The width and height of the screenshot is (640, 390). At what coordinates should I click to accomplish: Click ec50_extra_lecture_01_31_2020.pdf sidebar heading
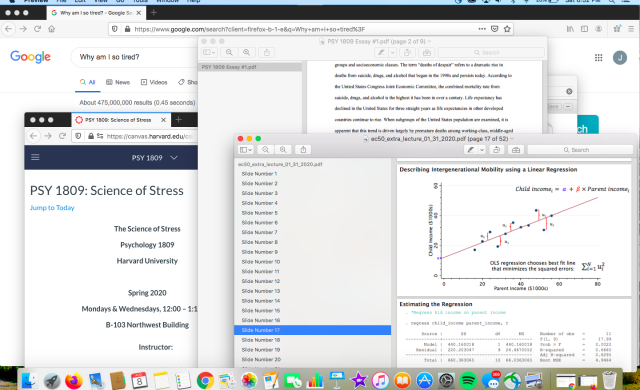(280, 164)
